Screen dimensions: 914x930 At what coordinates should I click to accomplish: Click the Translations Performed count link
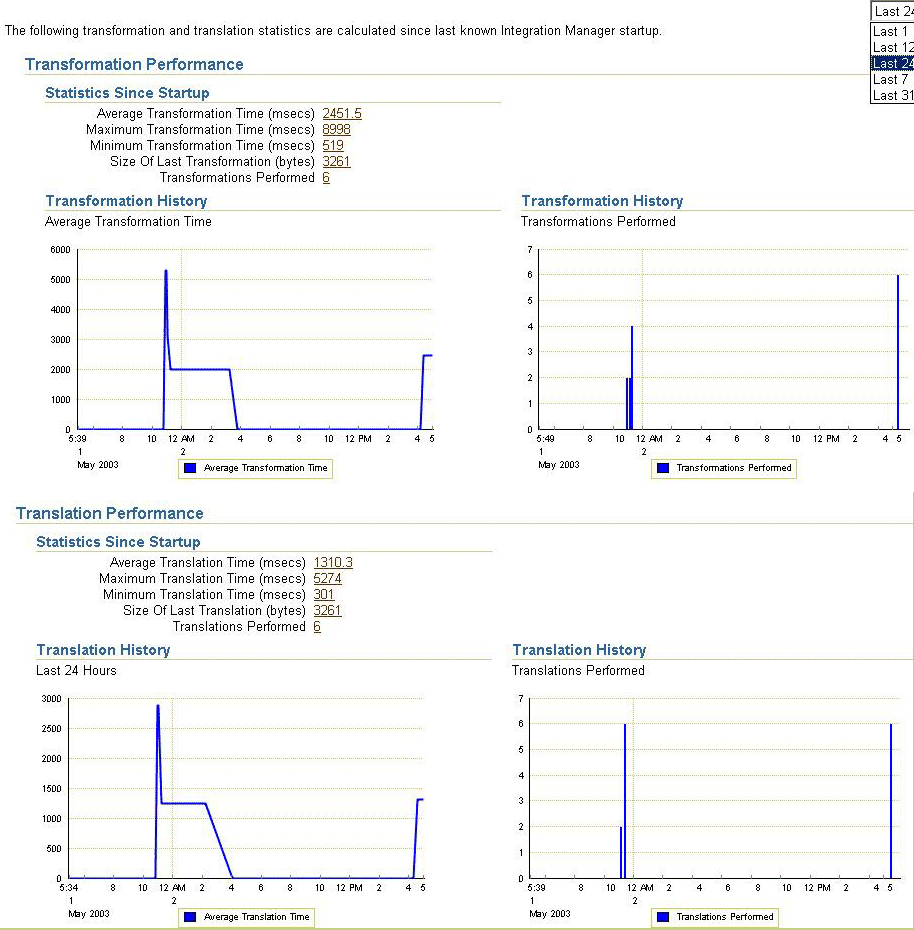pyautogui.click(x=317, y=626)
